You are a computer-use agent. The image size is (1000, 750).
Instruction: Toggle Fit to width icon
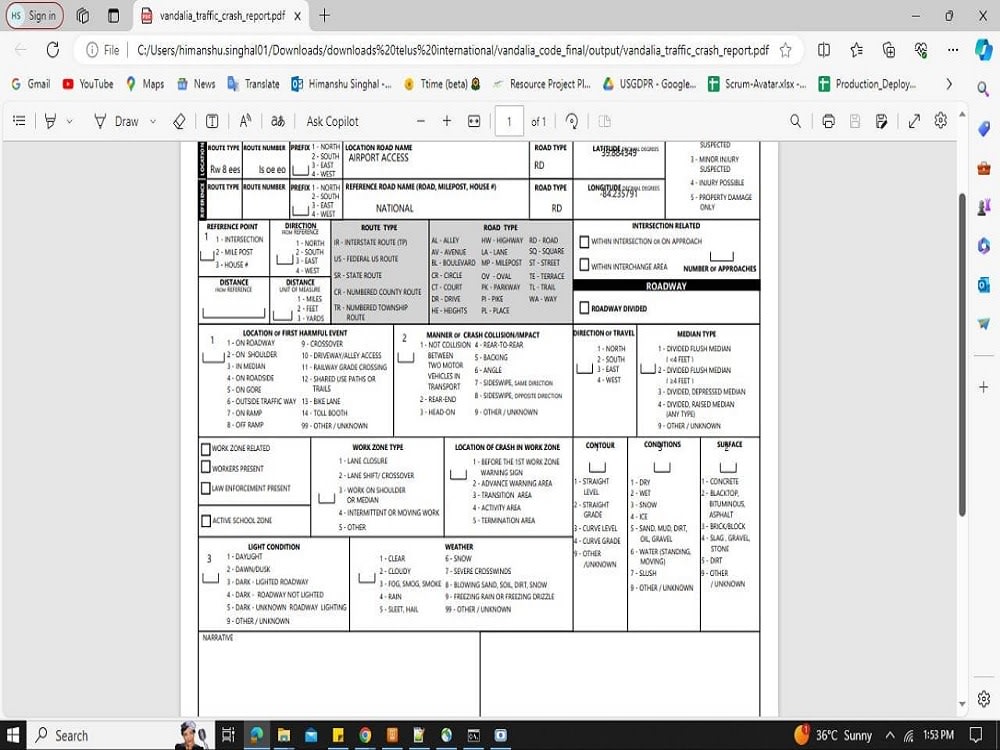pyautogui.click(x=474, y=121)
